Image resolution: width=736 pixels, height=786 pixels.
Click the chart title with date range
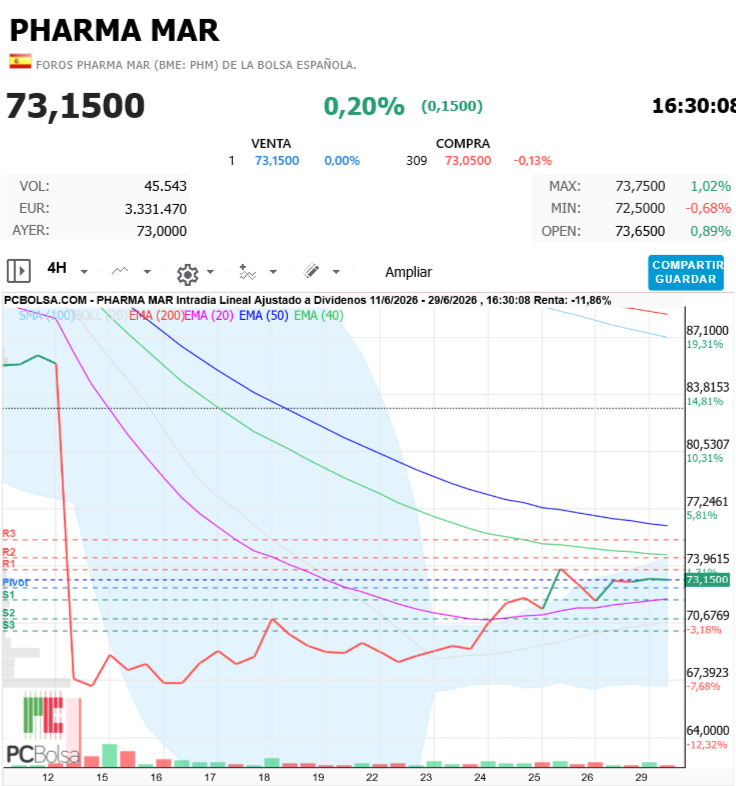coord(307,300)
